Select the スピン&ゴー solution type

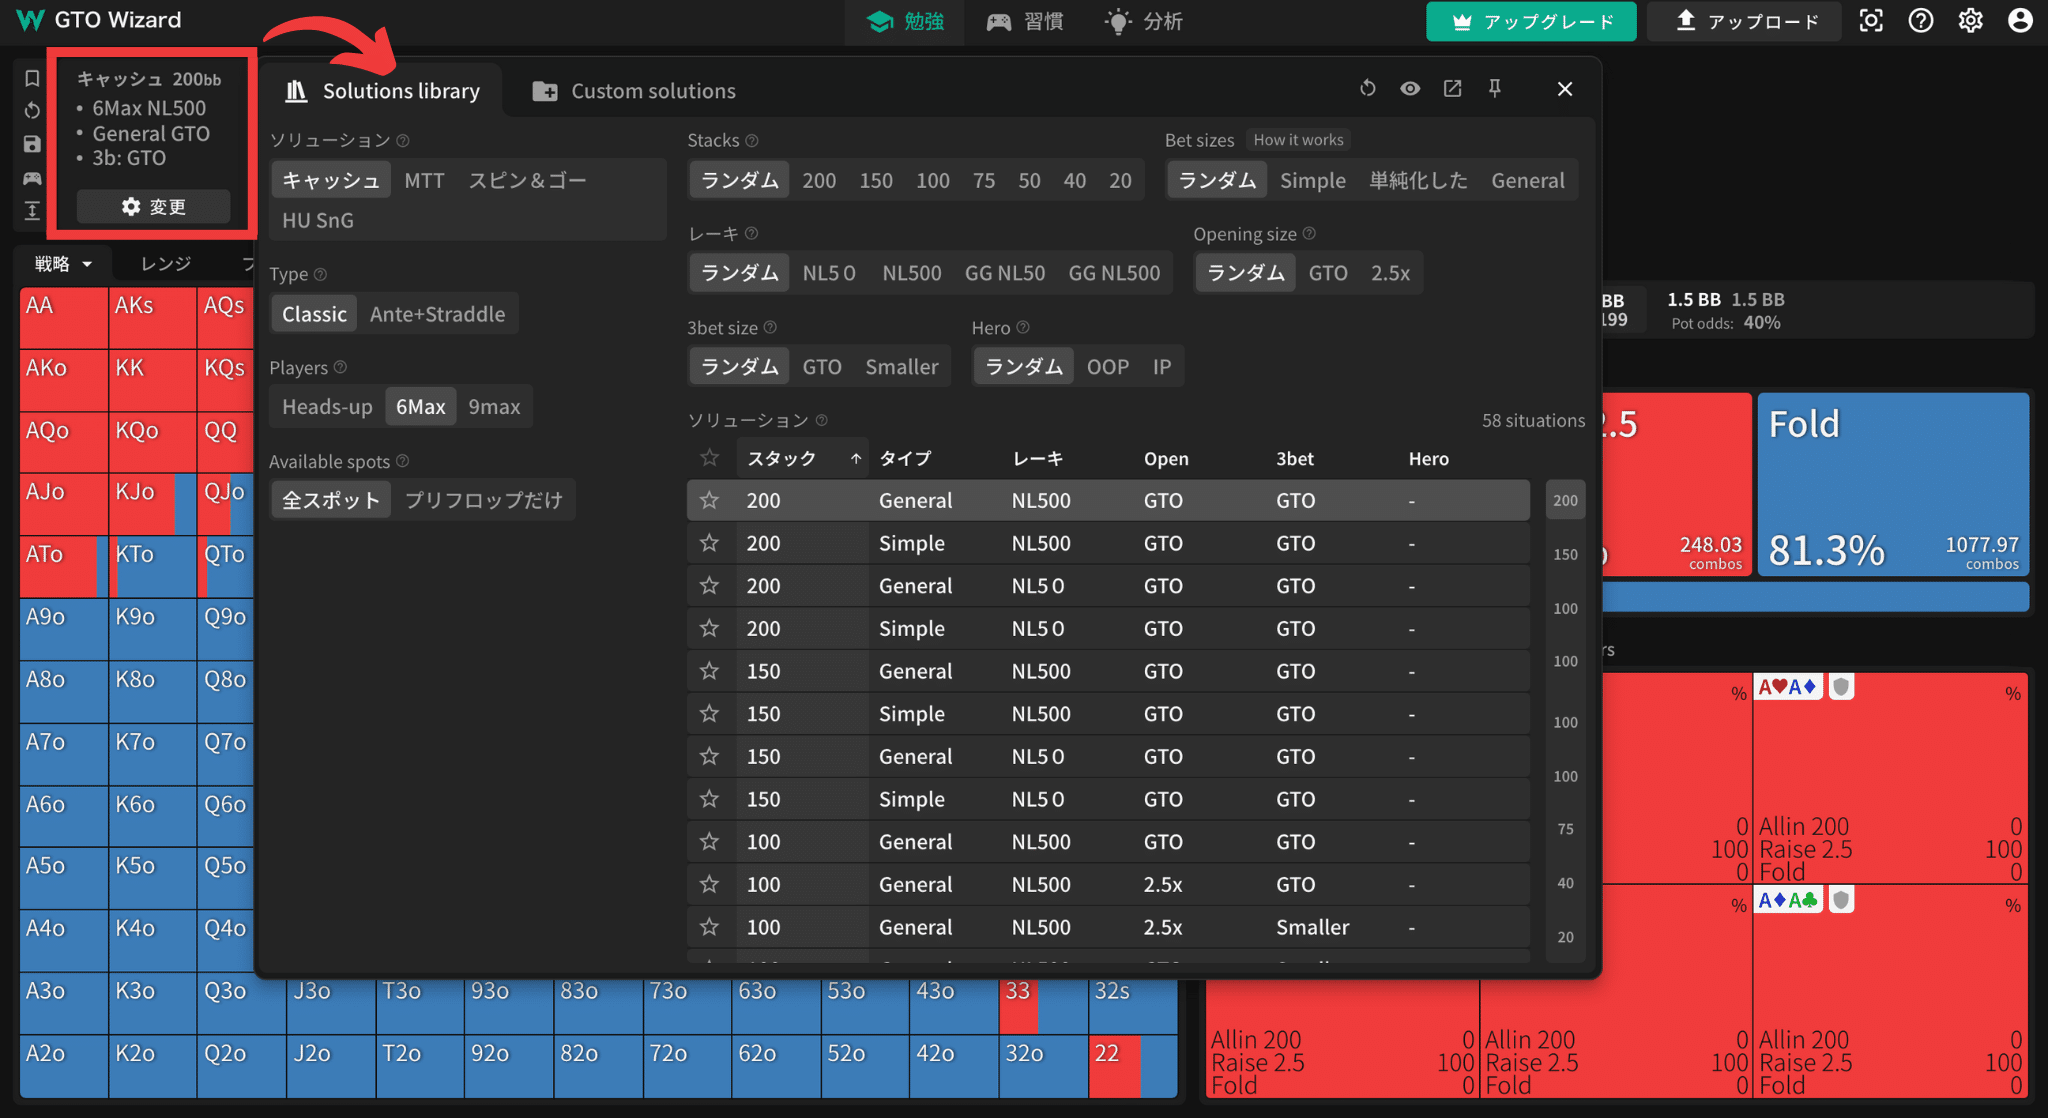coord(527,180)
